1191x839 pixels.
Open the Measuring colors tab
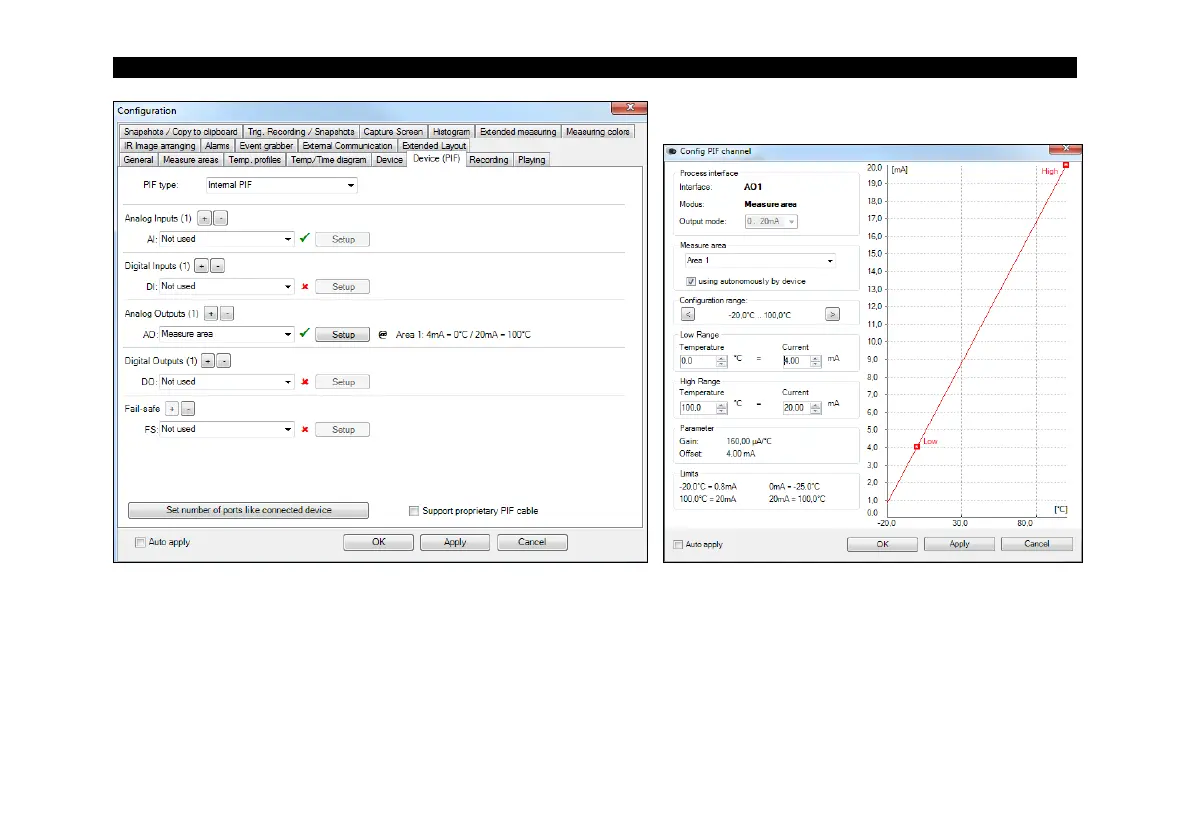(598, 132)
